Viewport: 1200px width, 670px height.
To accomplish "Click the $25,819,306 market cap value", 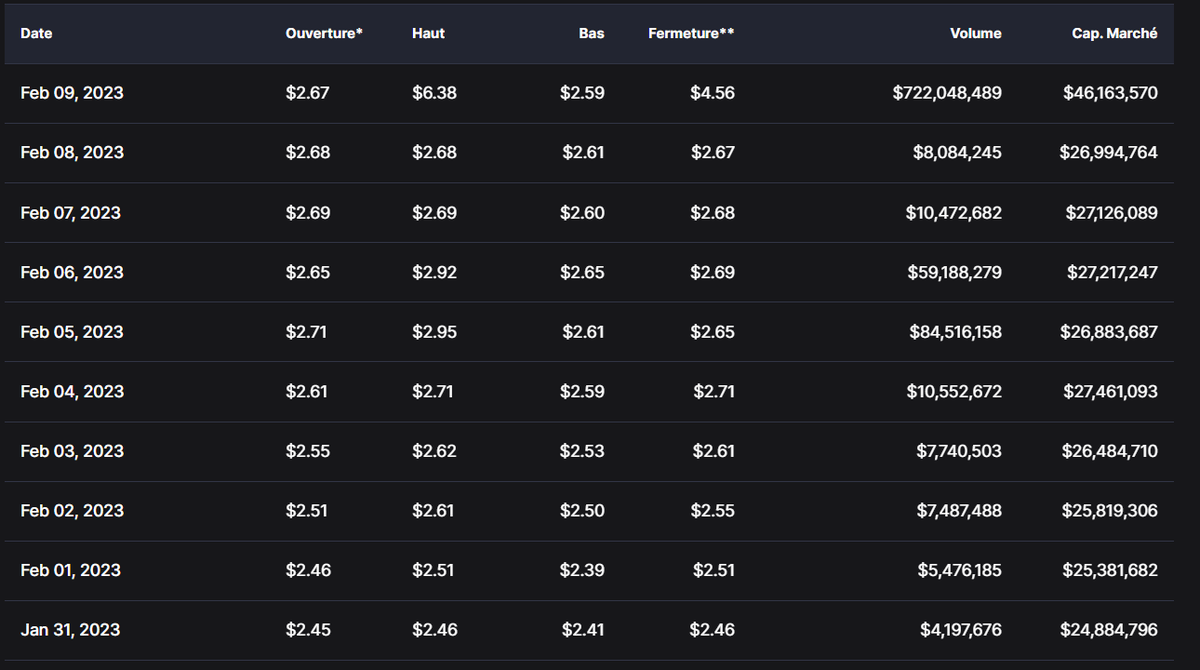I will click(1110, 510).
